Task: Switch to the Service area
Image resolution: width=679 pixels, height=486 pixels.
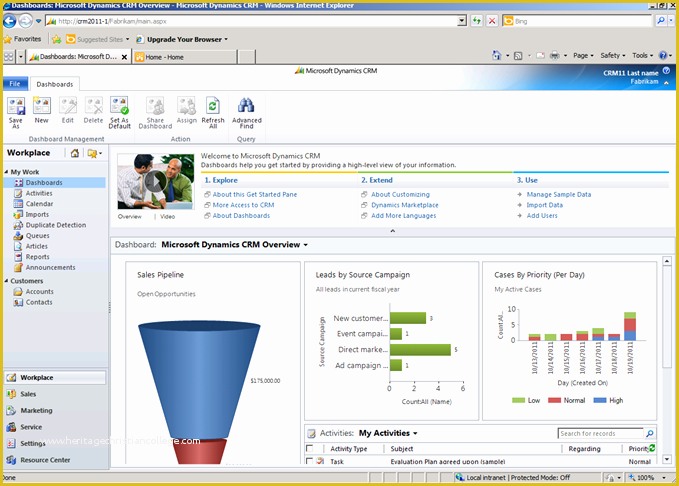Action: (31, 427)
